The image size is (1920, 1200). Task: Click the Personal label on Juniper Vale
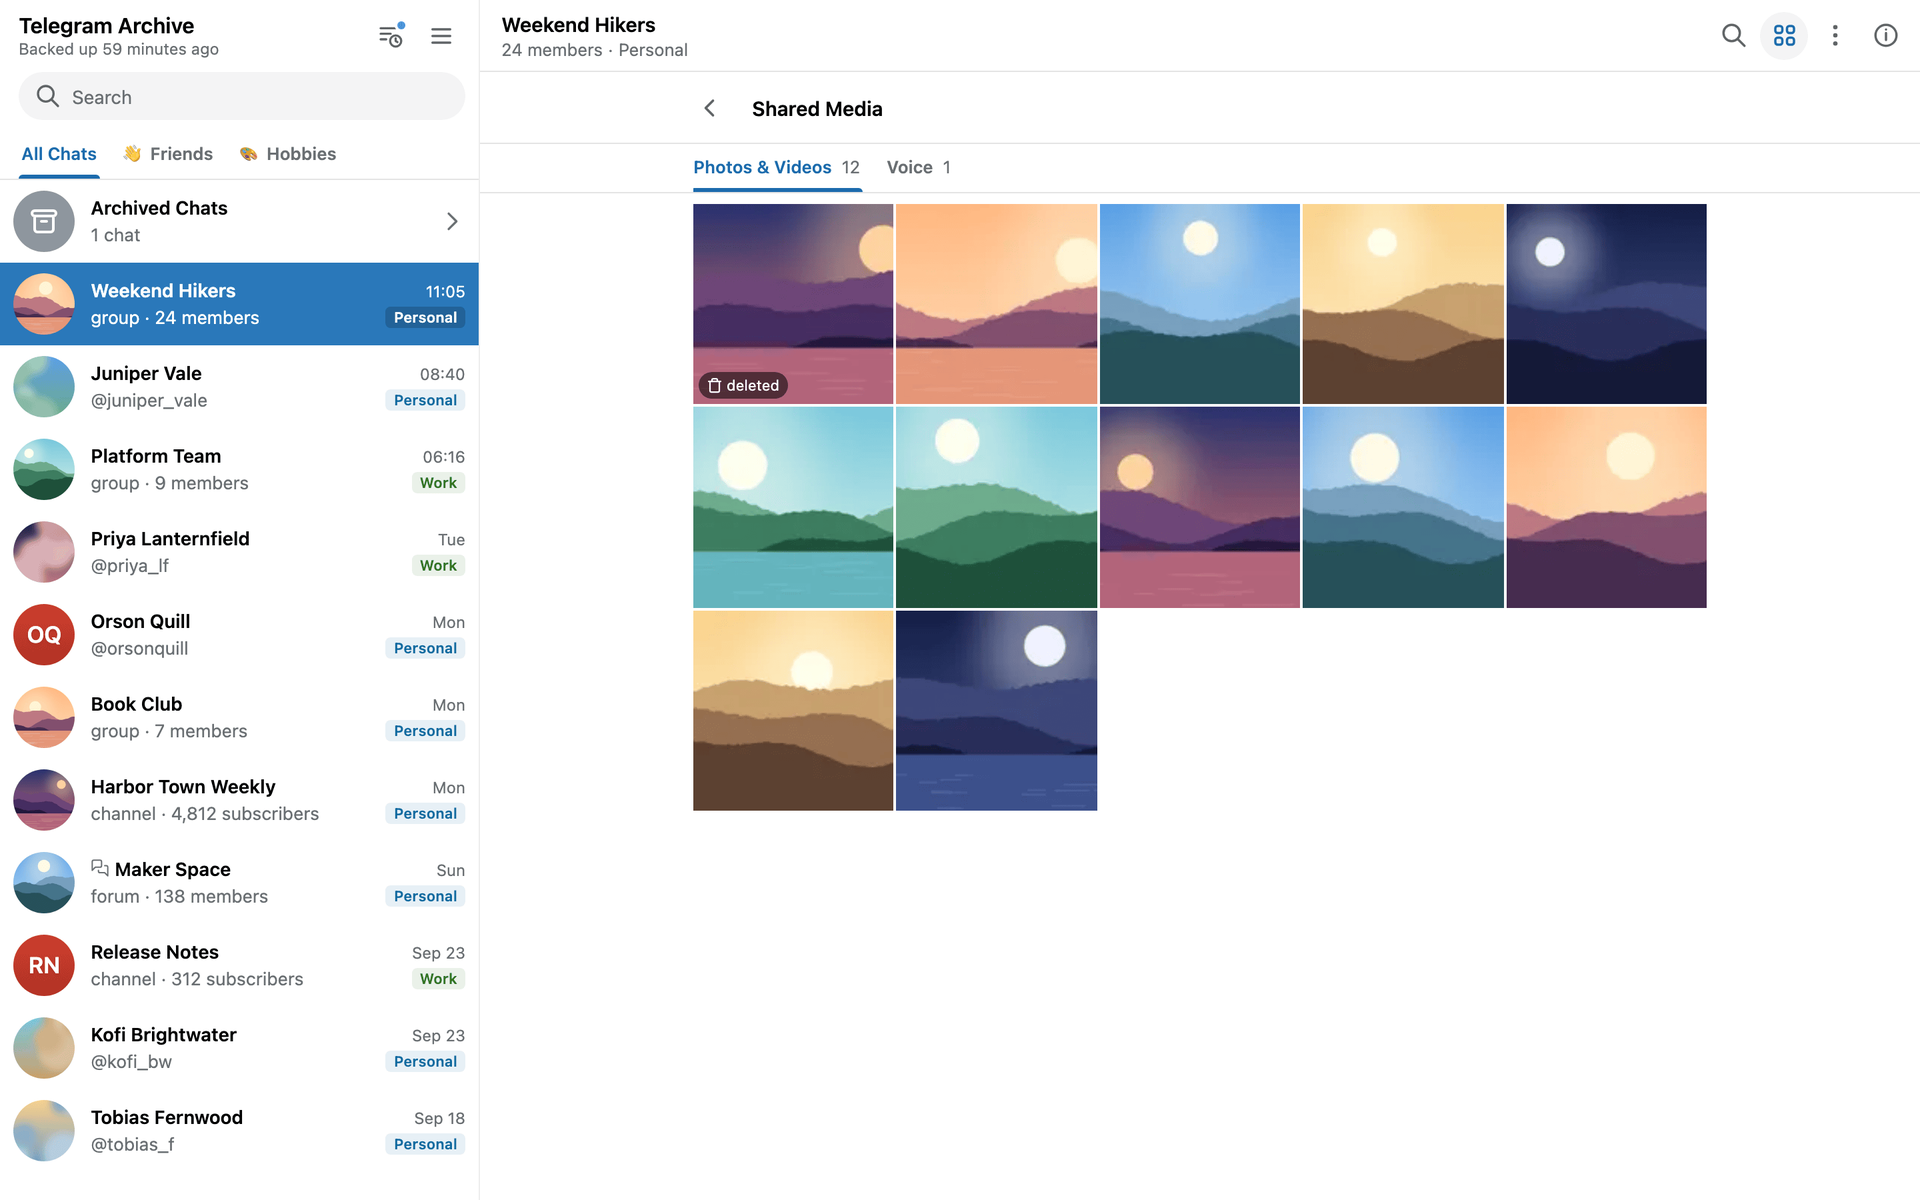[x=425, y=400]
